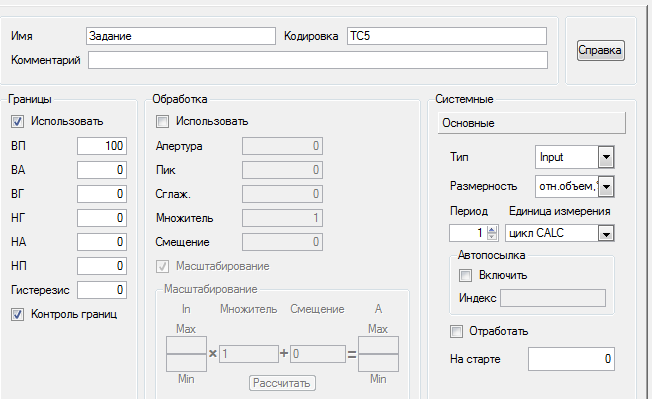The image size is (652, 399).
Task: Toggle Использовать checkbox in Границы group
Action: [17, 122]
